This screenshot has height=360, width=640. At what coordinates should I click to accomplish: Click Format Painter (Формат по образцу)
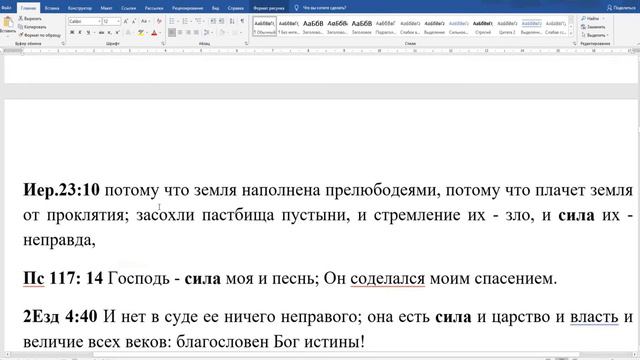coord(40,35)
